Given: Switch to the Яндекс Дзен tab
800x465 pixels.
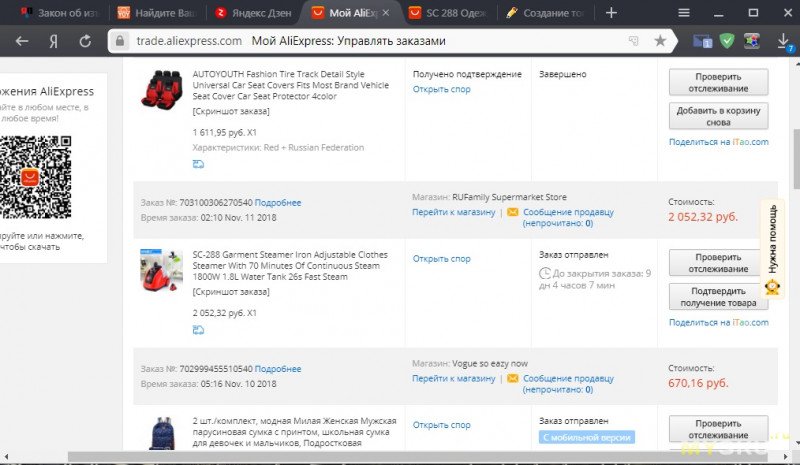Looking at the screenshot, I should click(254, 13).
